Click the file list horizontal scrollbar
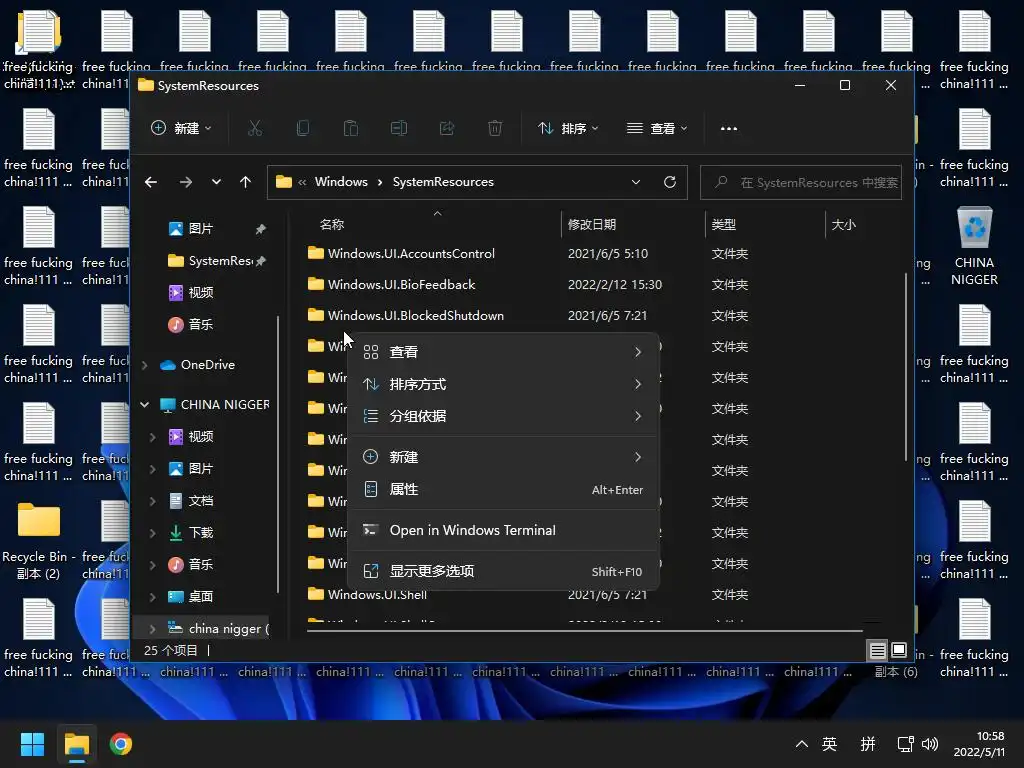1024x768 pixels. (584, 631)
